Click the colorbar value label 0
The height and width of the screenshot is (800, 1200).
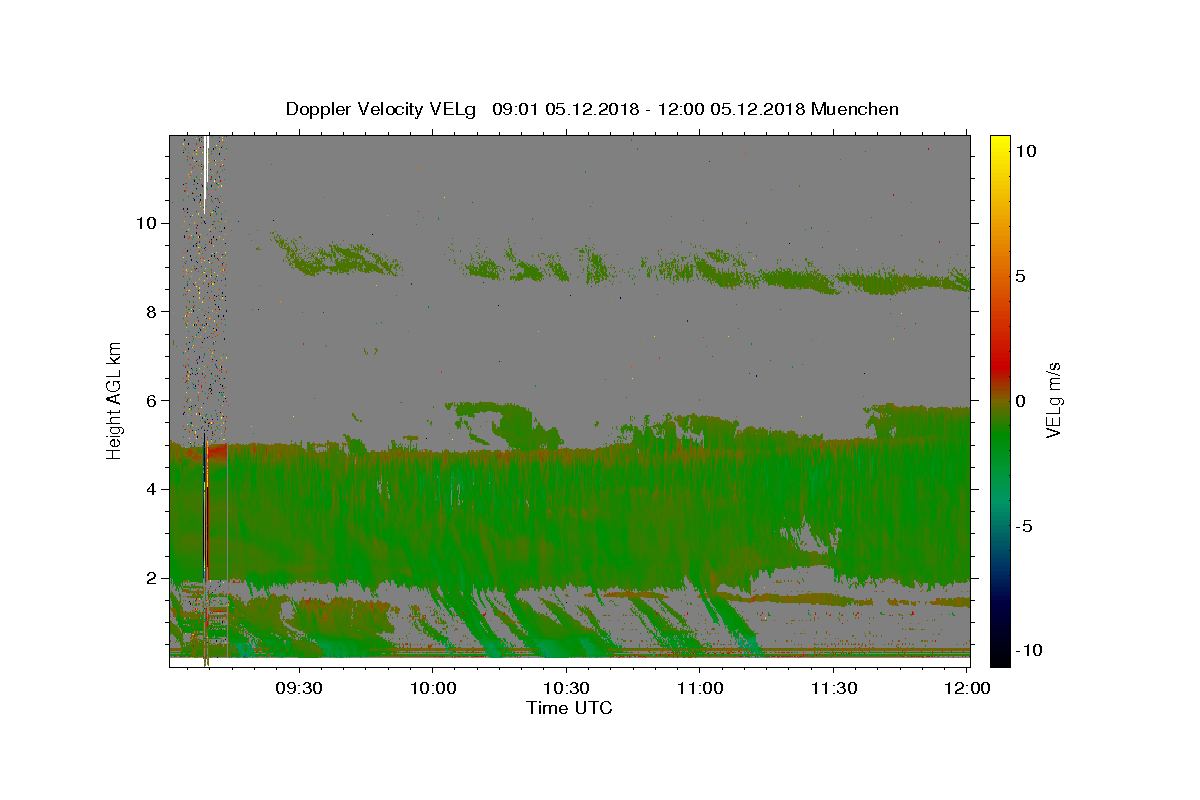(1022, 401)
